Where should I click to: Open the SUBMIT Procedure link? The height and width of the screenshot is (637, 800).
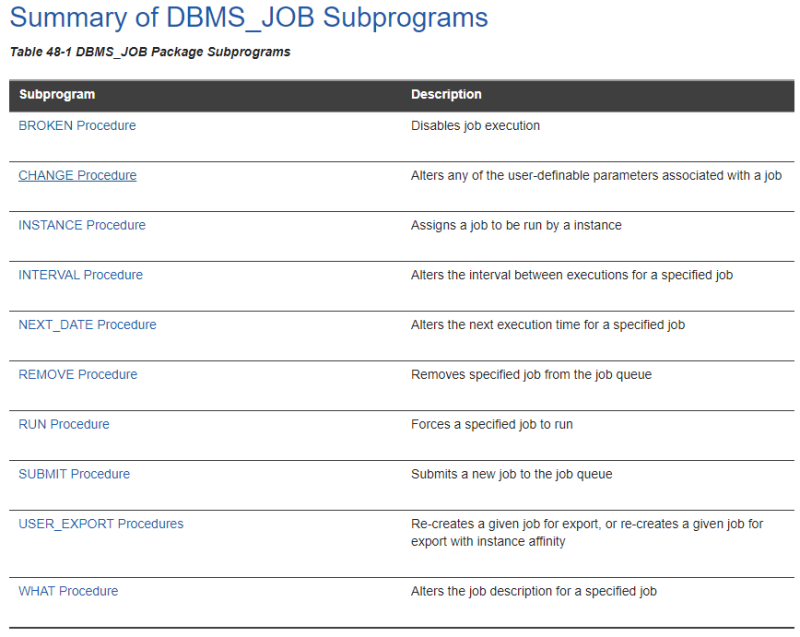point(74,474)
